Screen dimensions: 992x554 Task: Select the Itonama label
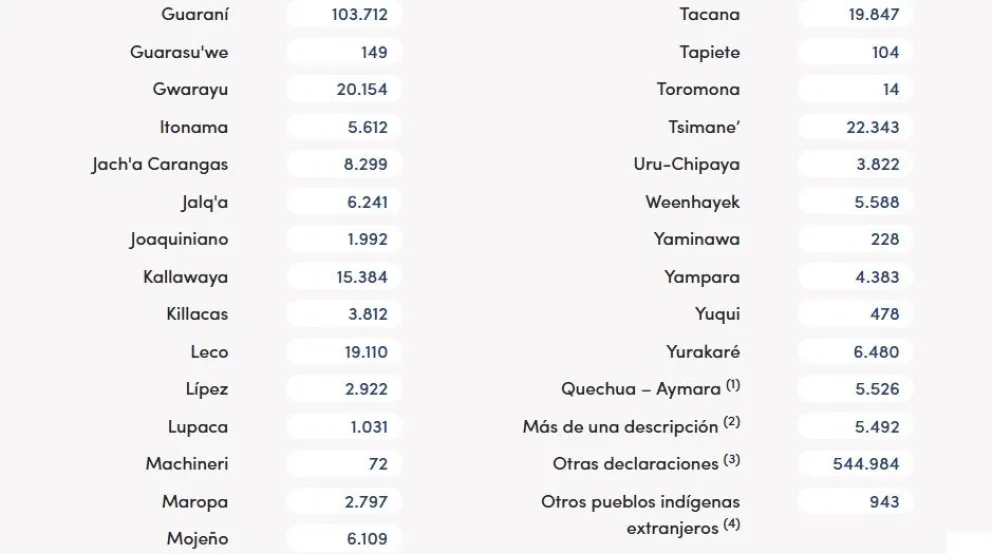click(194, 127)
